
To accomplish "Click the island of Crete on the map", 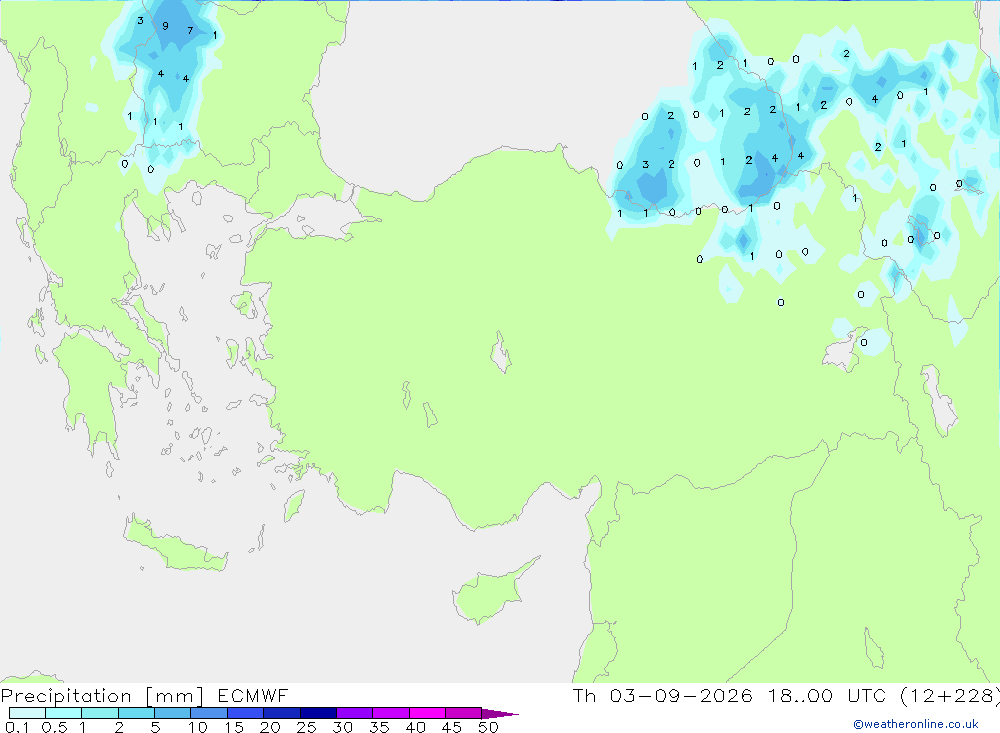I will pyautogui.click(x=177, y=544).
